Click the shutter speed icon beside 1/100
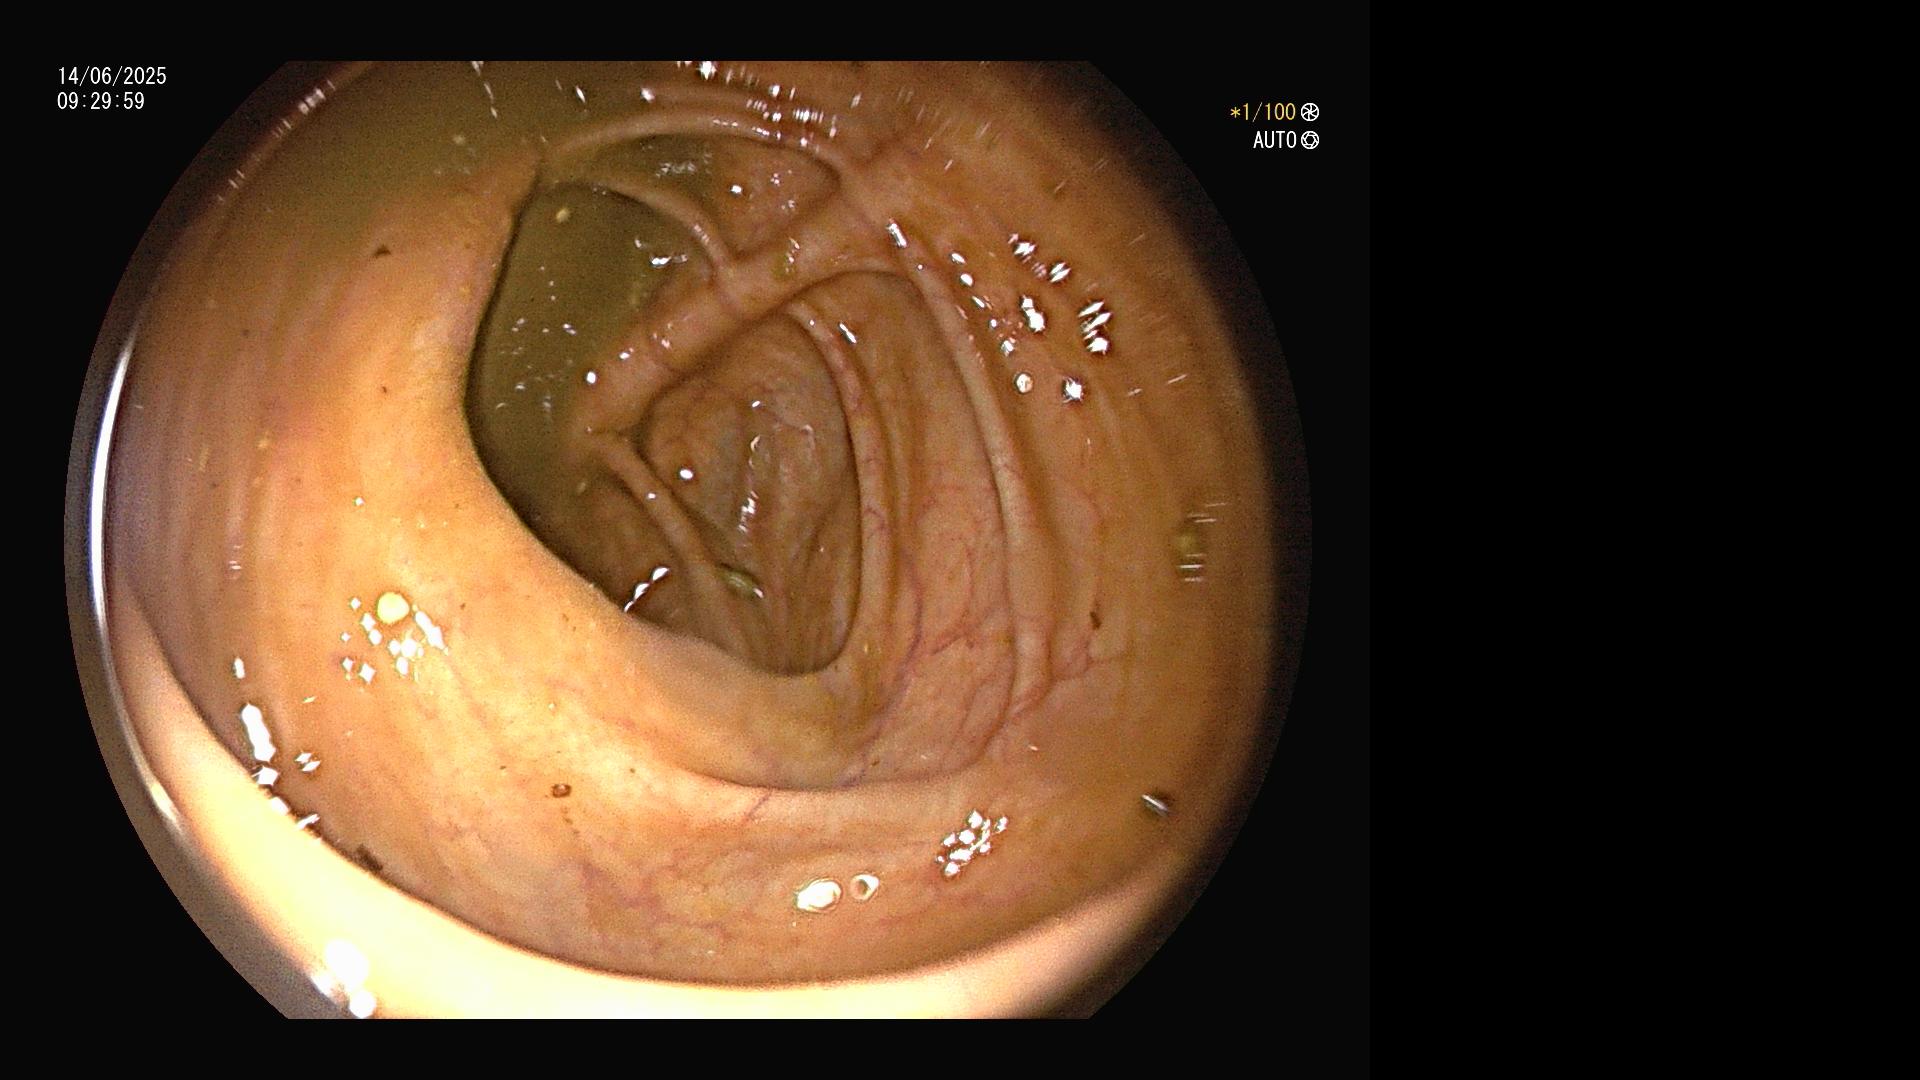 (1309, 113)
